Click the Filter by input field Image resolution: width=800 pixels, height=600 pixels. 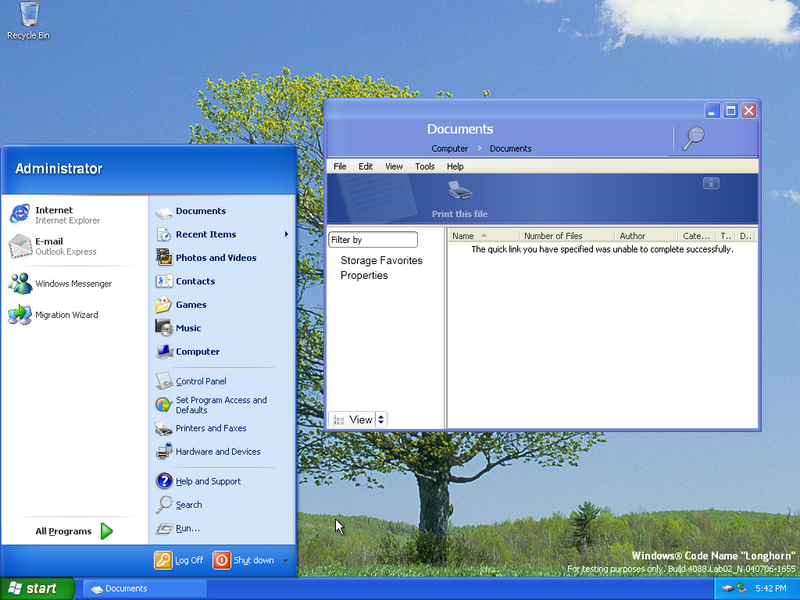tap(373, 240)
